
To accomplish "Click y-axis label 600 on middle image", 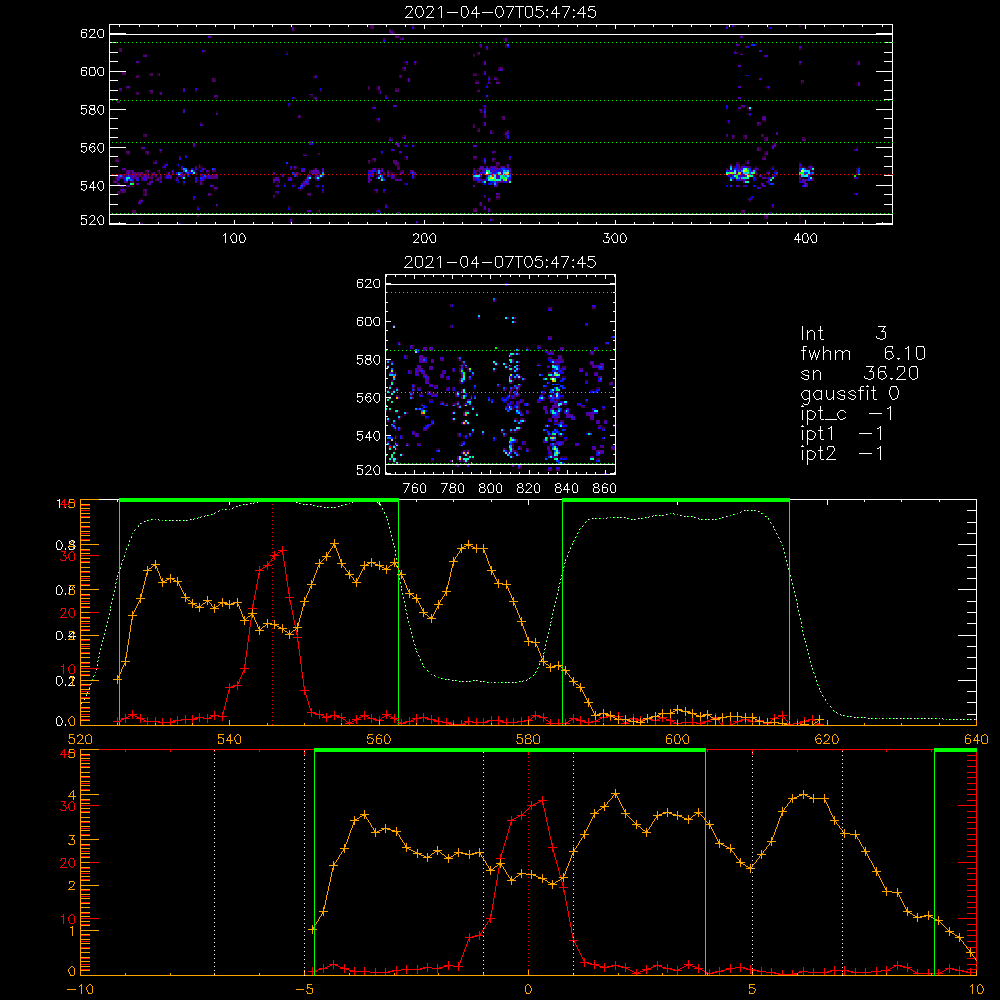I will (368, 322).
